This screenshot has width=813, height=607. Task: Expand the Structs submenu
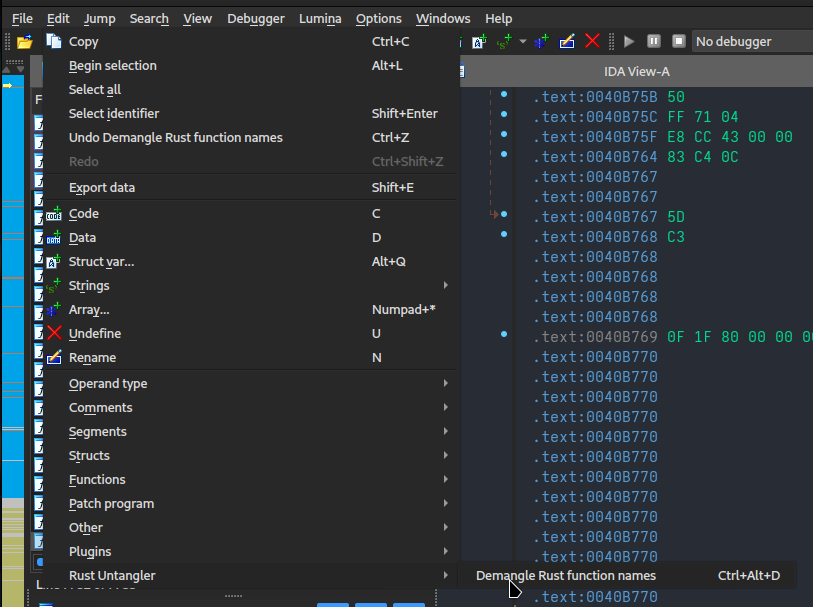pyautogui.click(x=445, y=455)
